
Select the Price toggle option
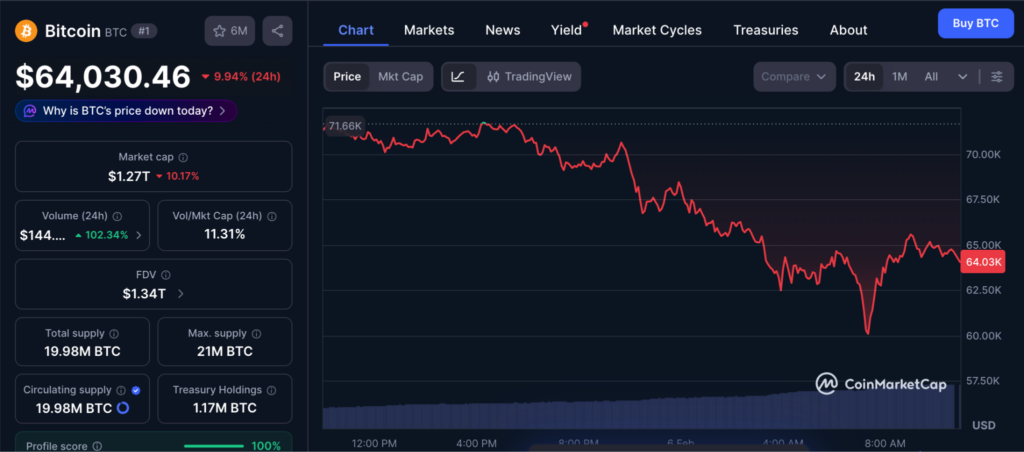click(x=347, y=77)
